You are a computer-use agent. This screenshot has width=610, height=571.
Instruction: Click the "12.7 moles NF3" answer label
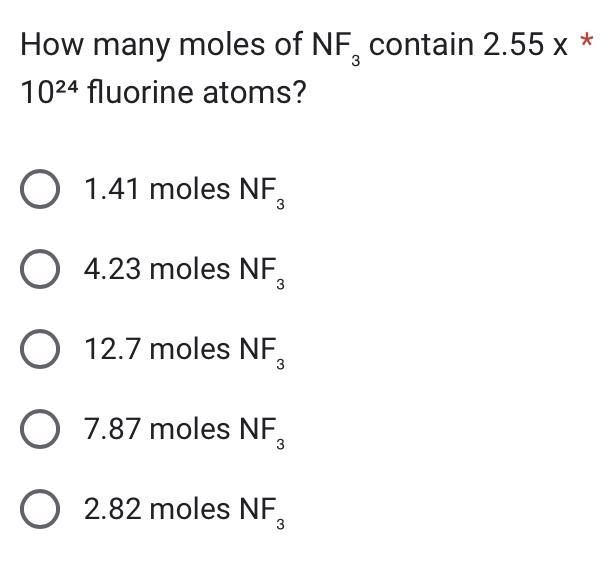(x=184, y=350)
